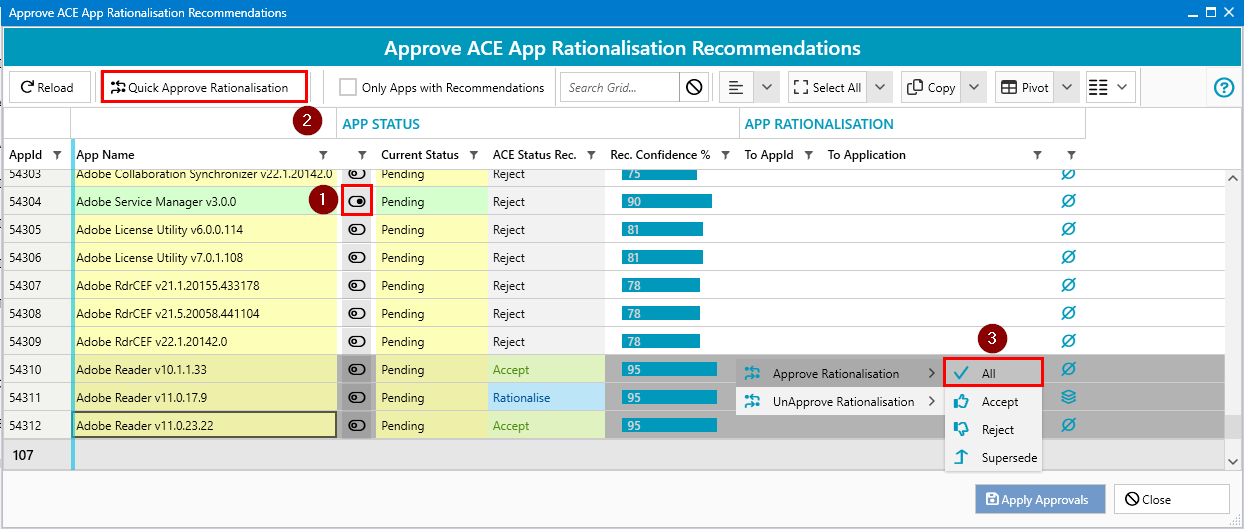
Task: Toggle approval switch for Adobe RdrCEF v22.1.20142.0
Action: (x=357, y=342)
